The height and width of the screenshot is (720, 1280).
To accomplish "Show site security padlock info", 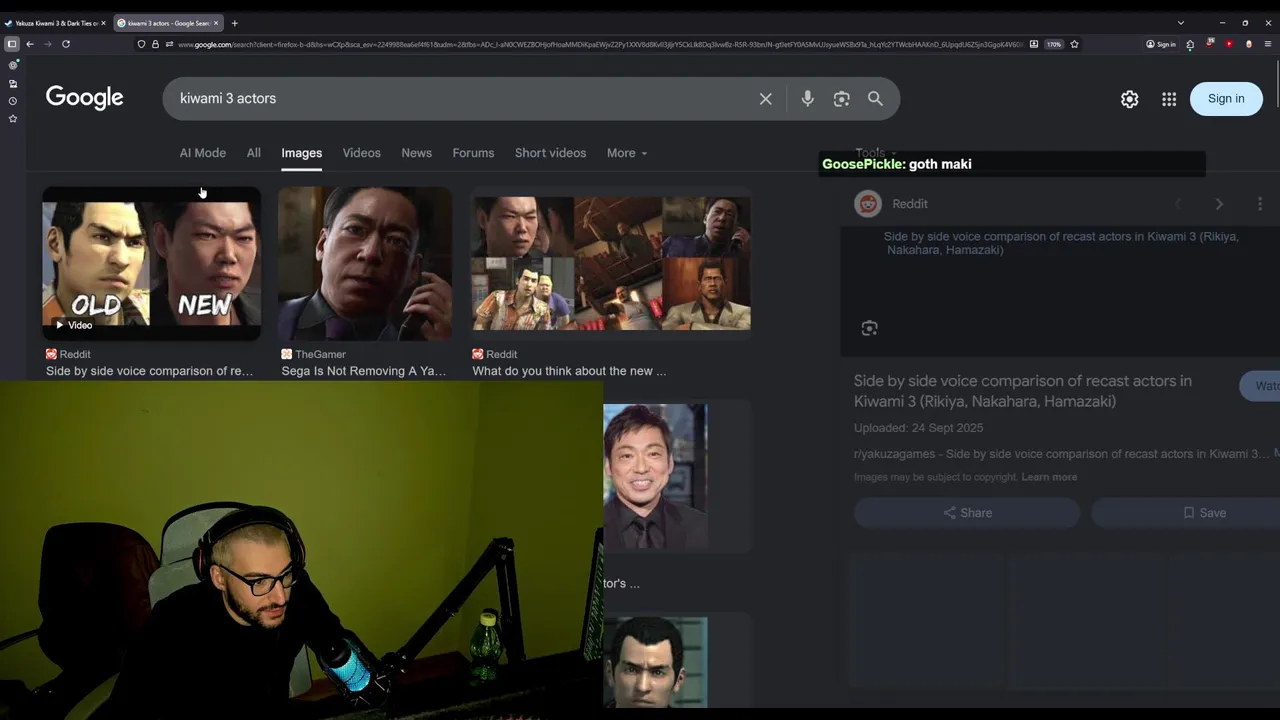I will coord(155,44).
